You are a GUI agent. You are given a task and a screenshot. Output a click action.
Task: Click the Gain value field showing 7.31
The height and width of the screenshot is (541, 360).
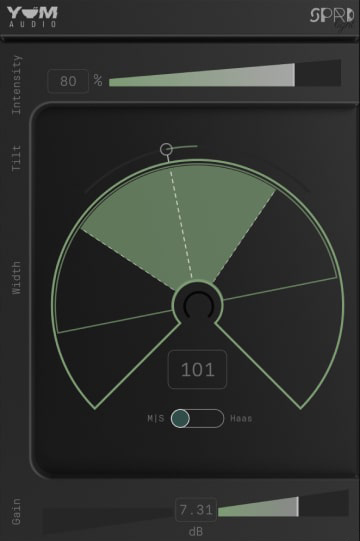(x=196, y=510)
